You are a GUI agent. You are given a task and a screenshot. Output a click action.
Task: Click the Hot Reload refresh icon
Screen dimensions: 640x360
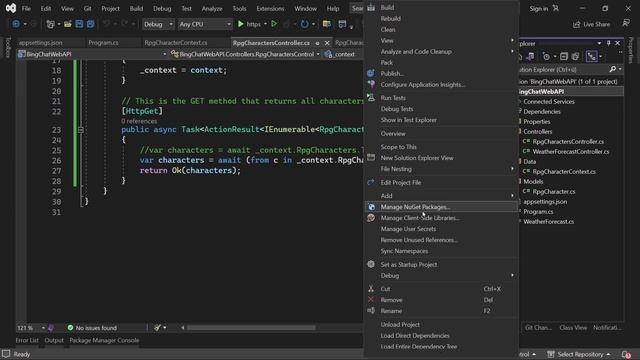pyautogui.click(x=304, y=24)
